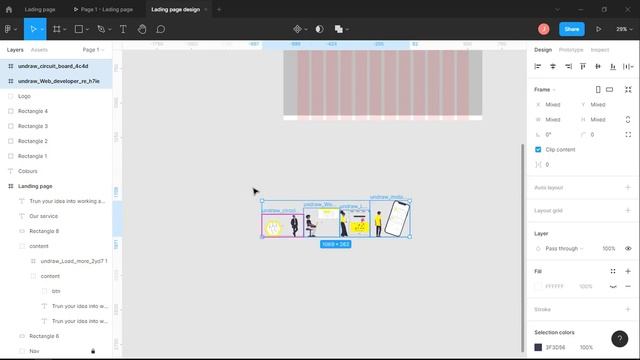Toggle the Clip content checkbox
This screenshot has width=640, height=360.
coord(538,150)
